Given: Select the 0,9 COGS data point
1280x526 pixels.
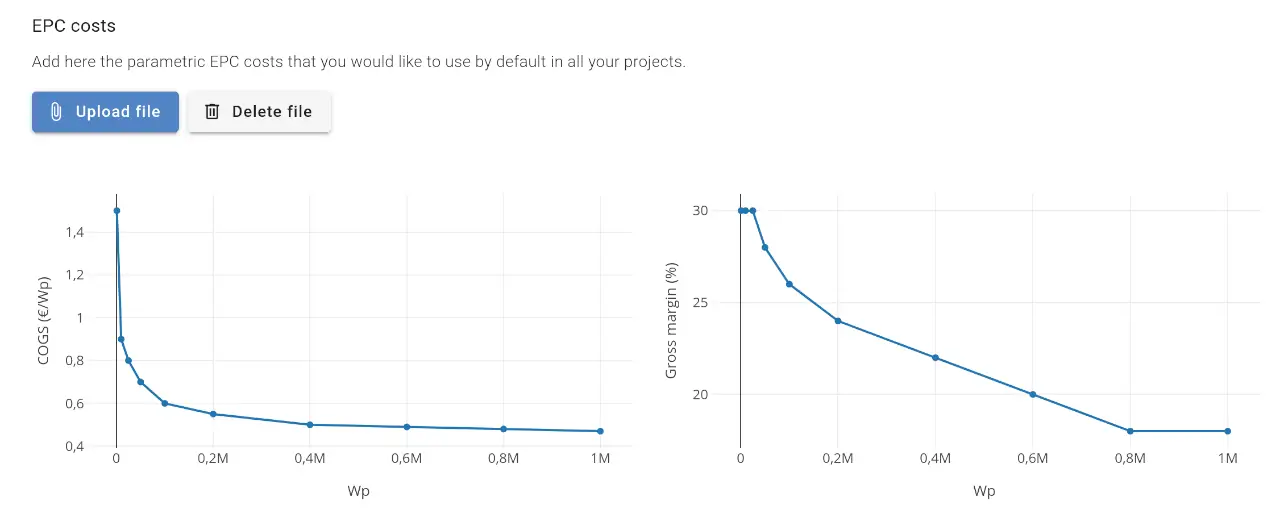Looking at the screenshot, I should [121, 339].
